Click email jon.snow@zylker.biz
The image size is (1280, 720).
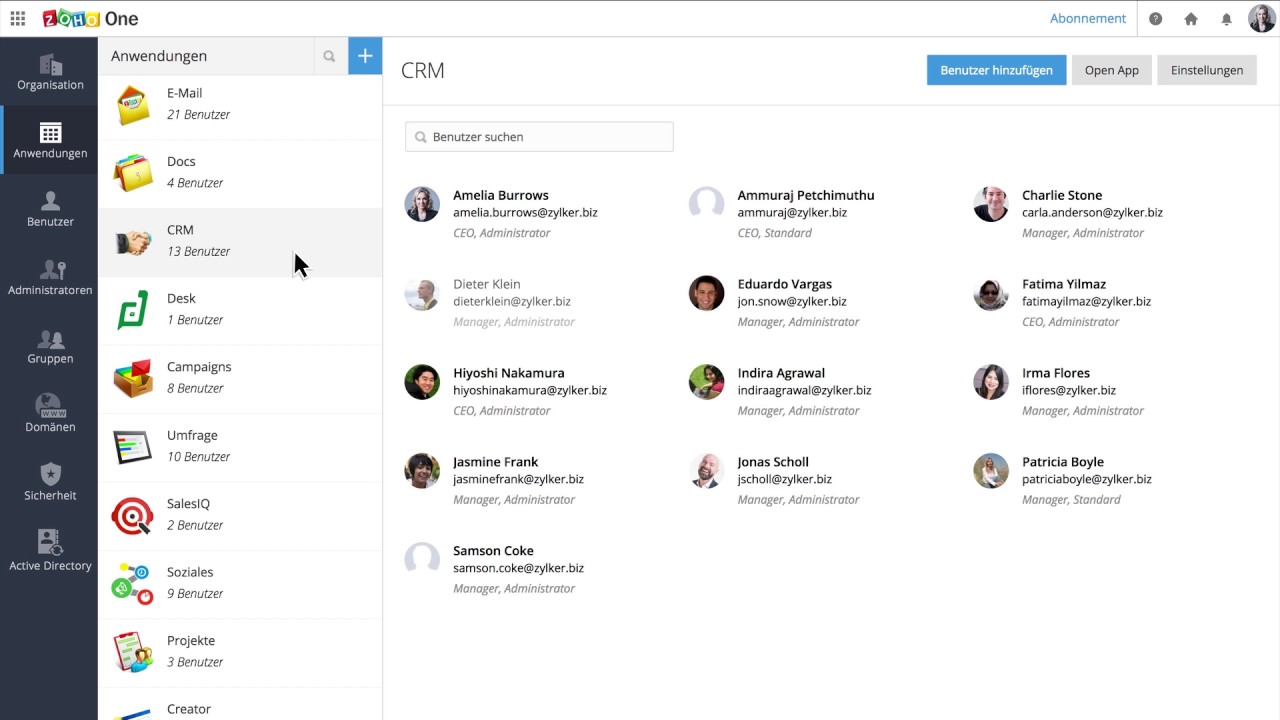tap(792, 302)
